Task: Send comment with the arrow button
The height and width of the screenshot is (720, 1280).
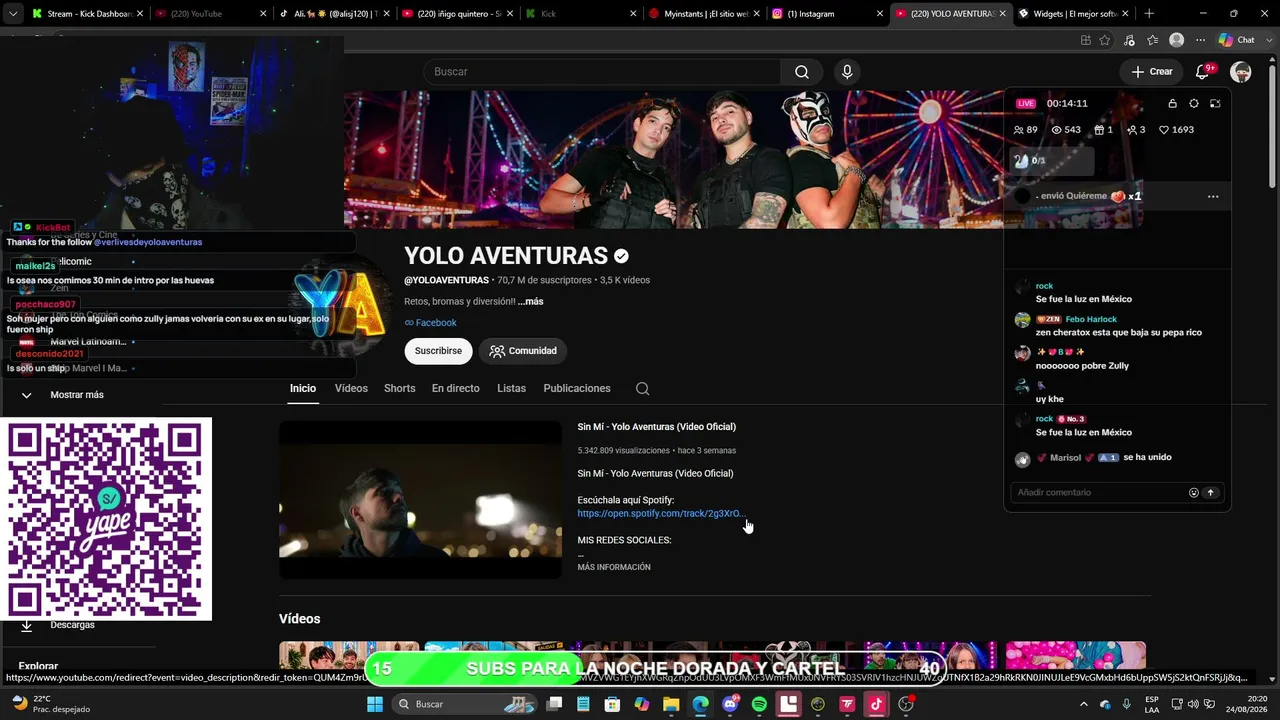Action: pos(1210,492)
